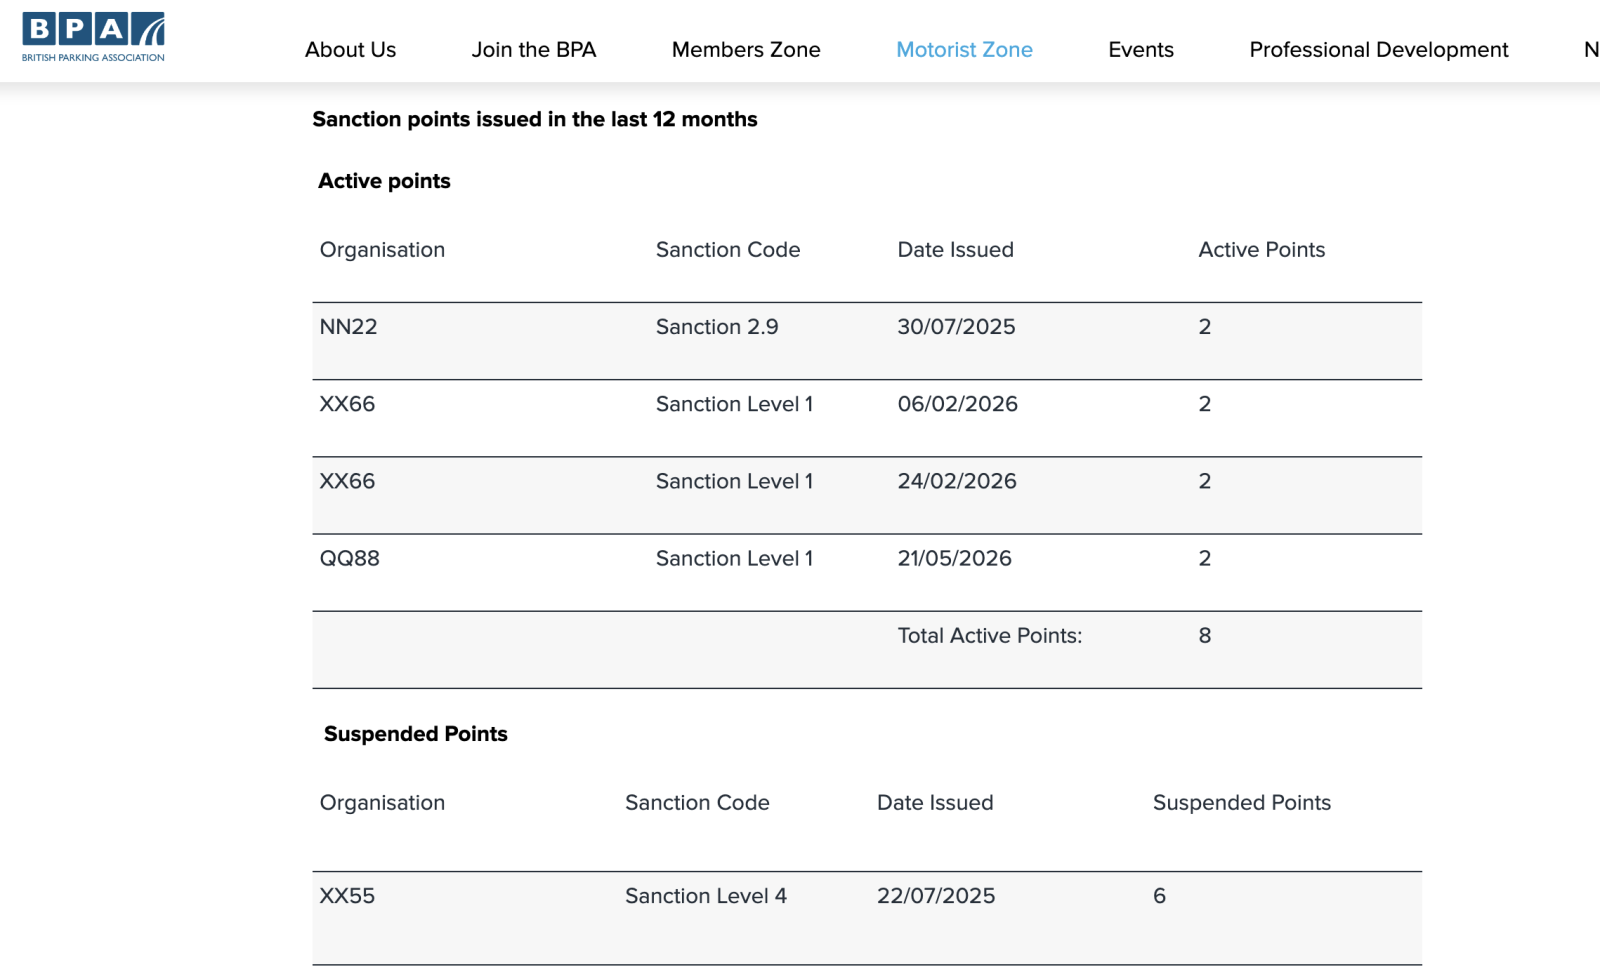This screenshot has width=1600, height=974.
Task: Click the BPA logo icon
Action: tap(94, 38)
